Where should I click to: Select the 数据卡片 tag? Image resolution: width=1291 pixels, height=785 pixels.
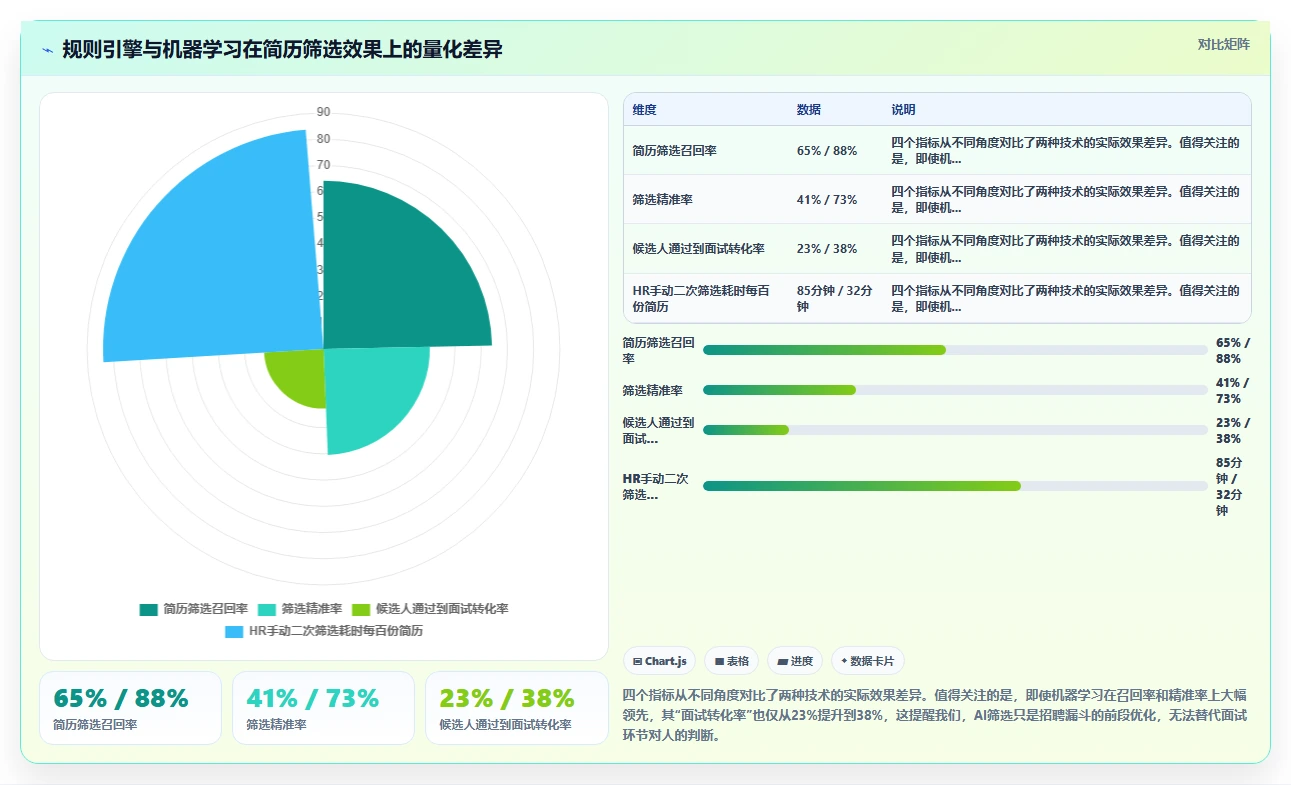click(868, 661)
